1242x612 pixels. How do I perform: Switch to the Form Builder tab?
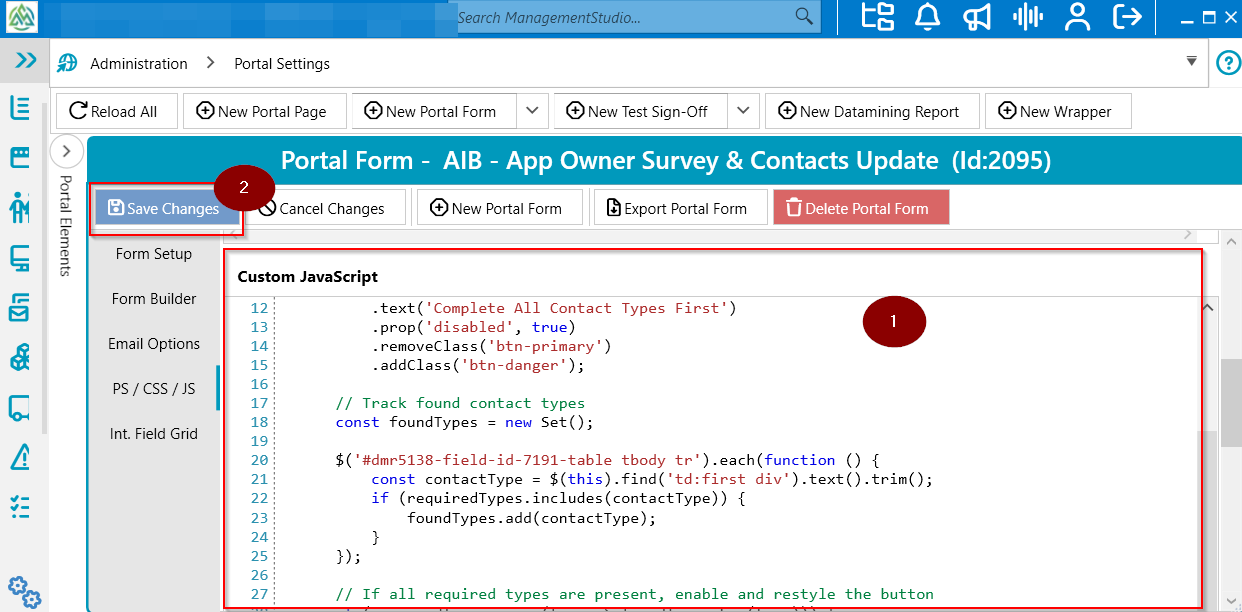coord(154,299)
